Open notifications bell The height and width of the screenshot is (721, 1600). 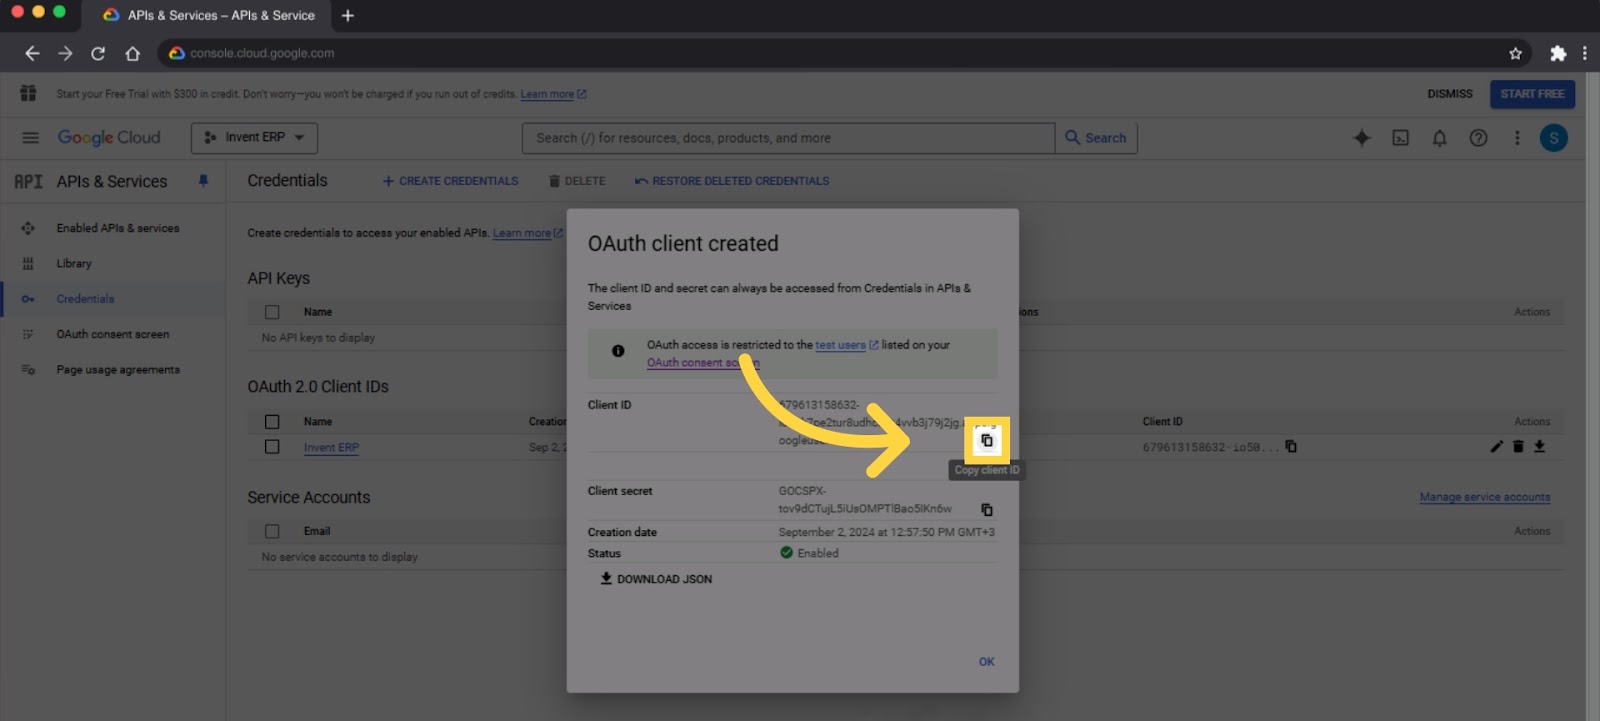[x=1439, y=138]
